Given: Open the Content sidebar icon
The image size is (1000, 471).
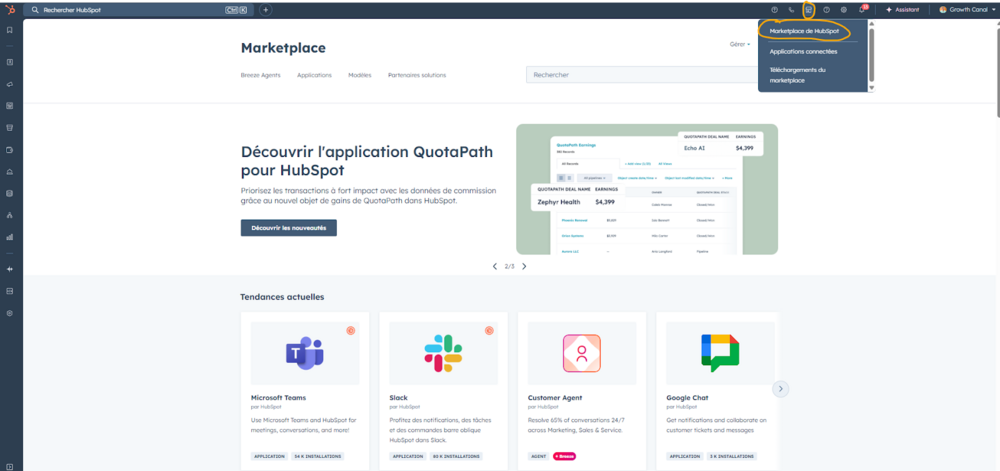Looking at the screenshot, I should (x=10, y=106).
